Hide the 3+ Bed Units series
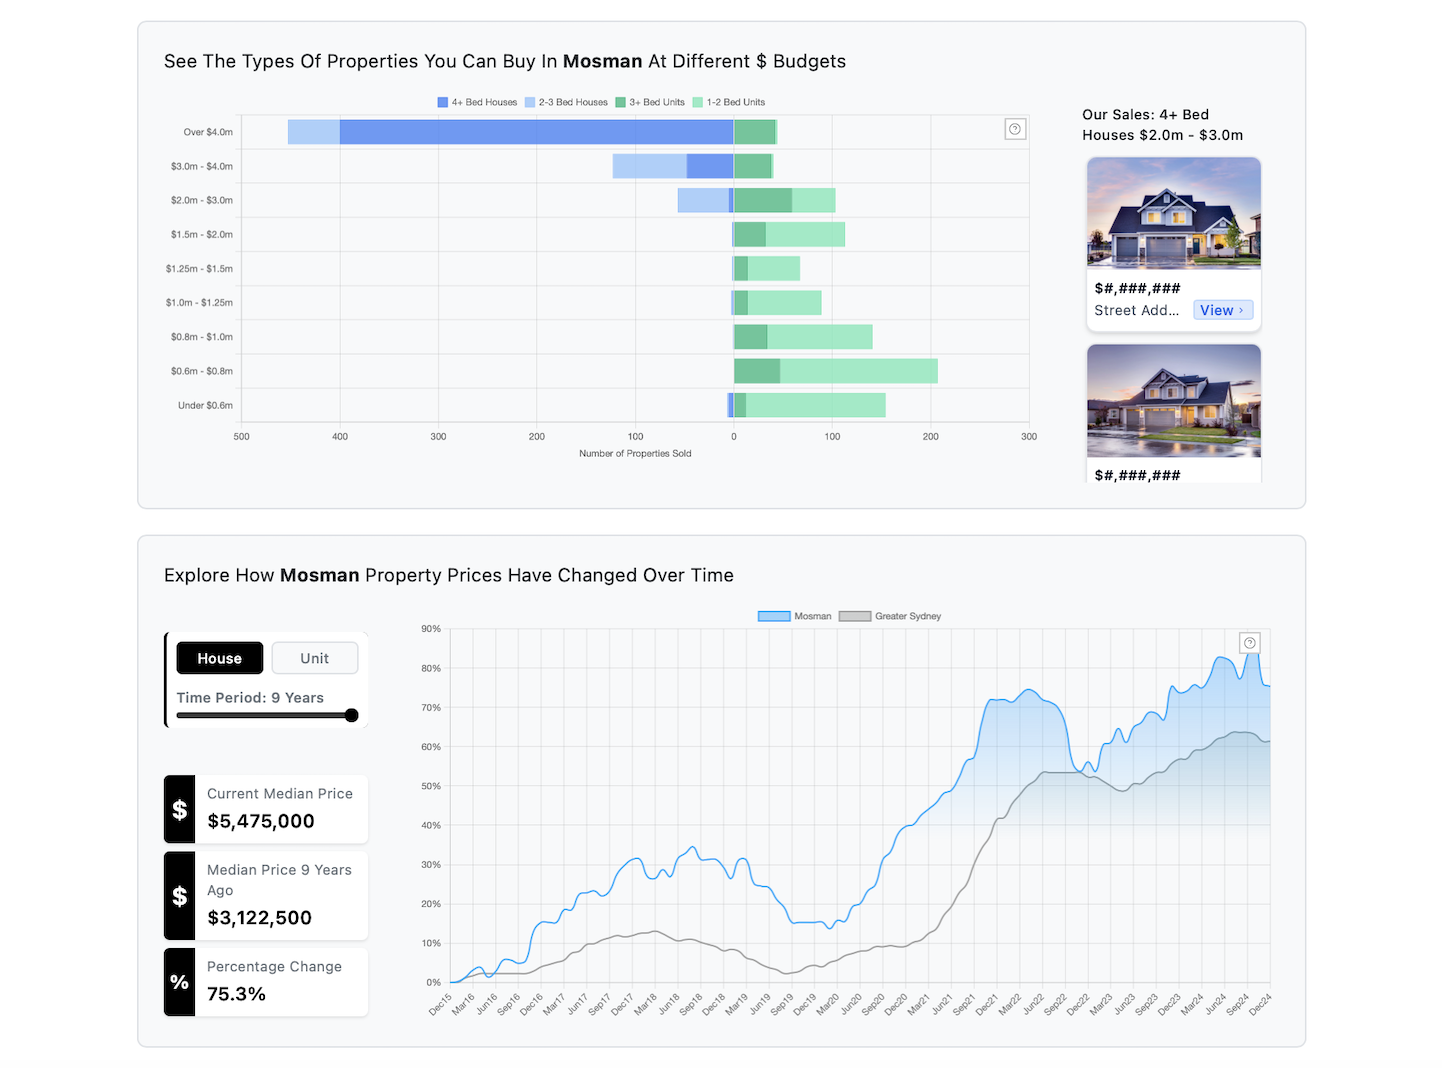Image resolution: width=1442 pixels, height=1068 pixels. 650,102
